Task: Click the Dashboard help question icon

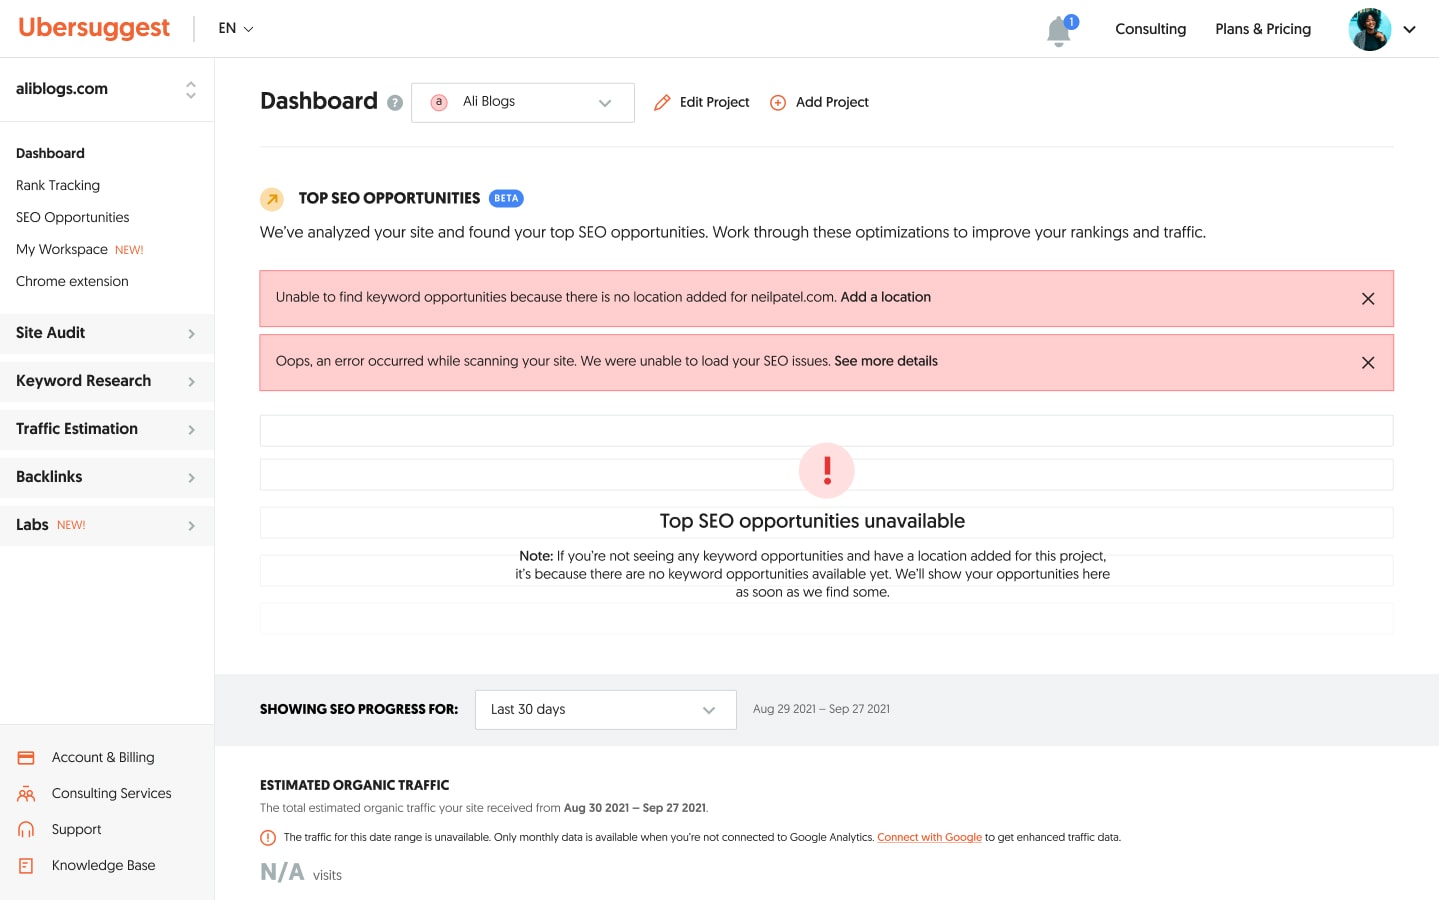Action: [x=395, y=103]
